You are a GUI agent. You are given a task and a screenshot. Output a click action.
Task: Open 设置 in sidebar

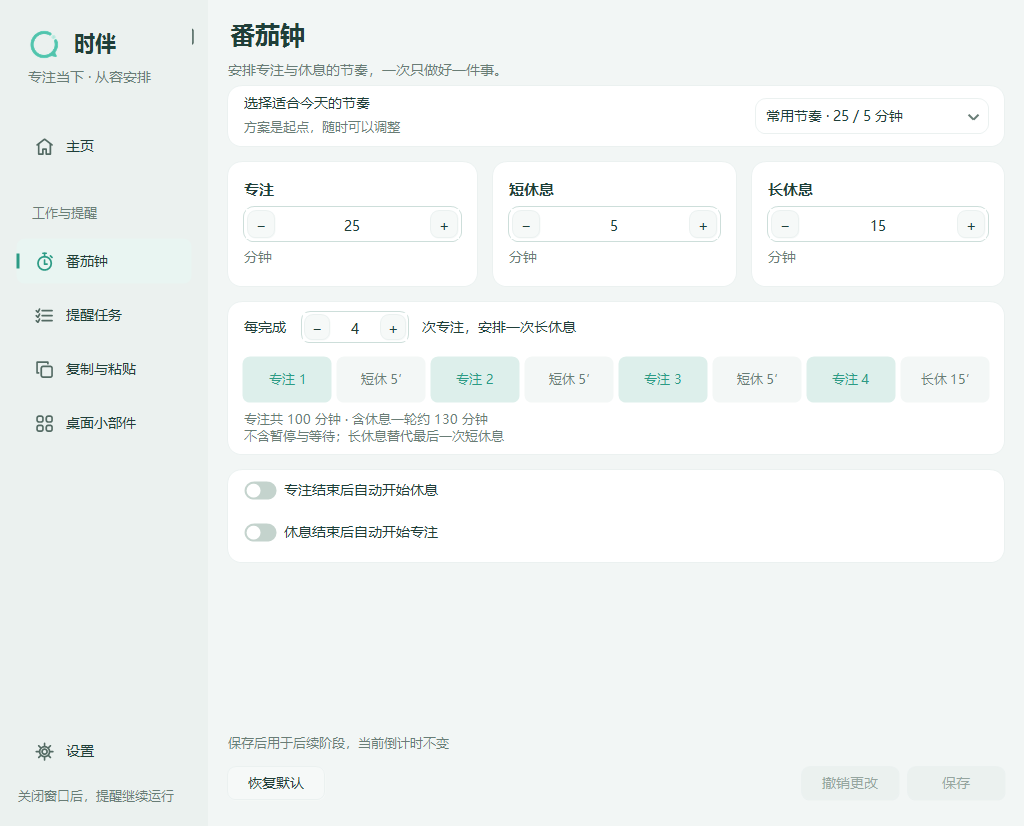104,752
